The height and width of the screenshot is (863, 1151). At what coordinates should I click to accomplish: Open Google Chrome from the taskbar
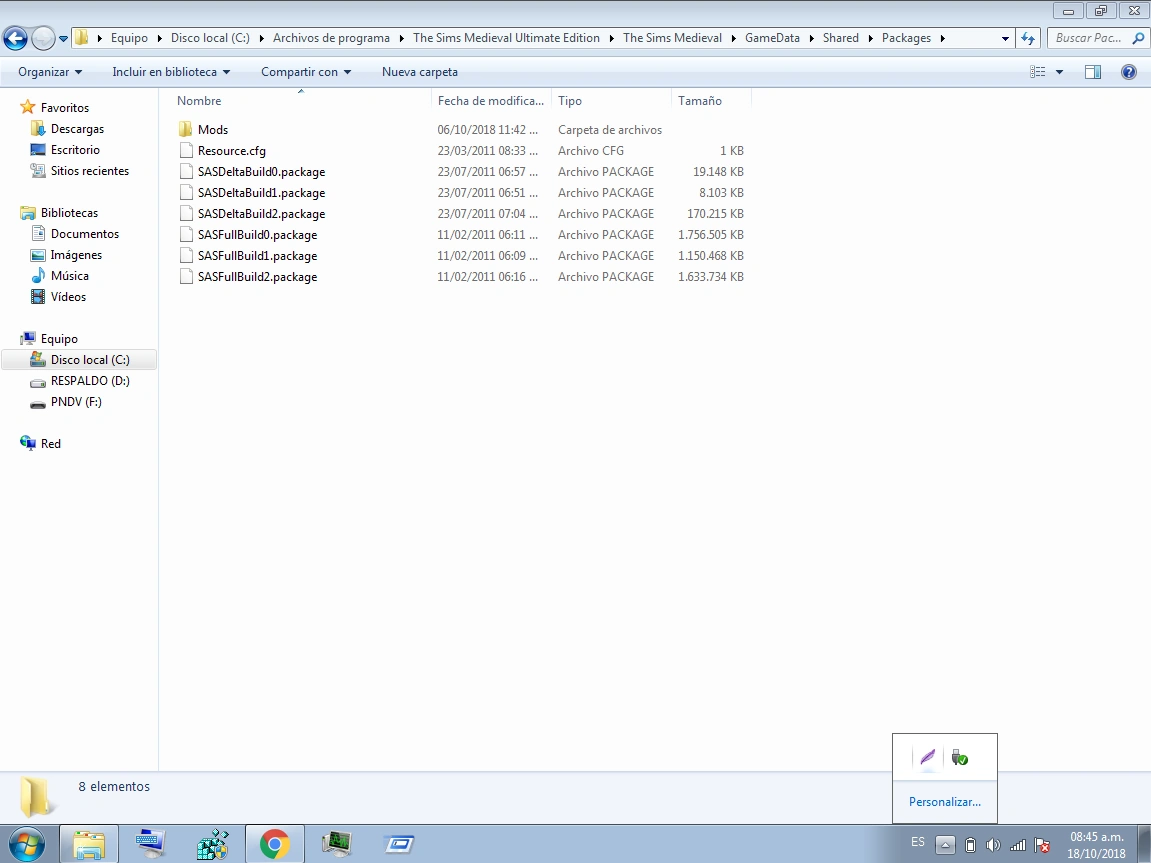point(274,844)
